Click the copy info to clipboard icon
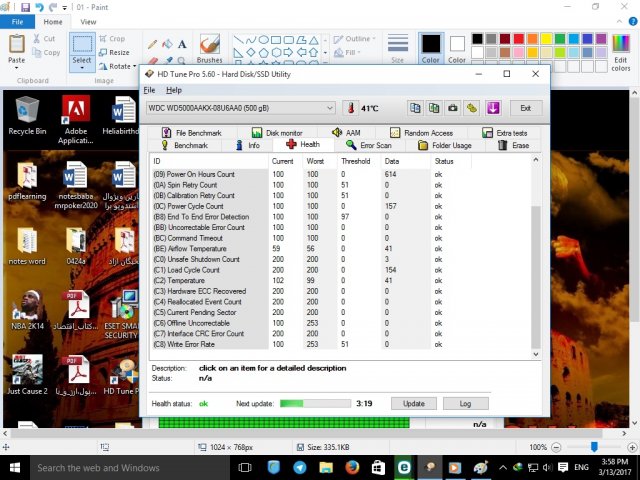 point(415,108)
